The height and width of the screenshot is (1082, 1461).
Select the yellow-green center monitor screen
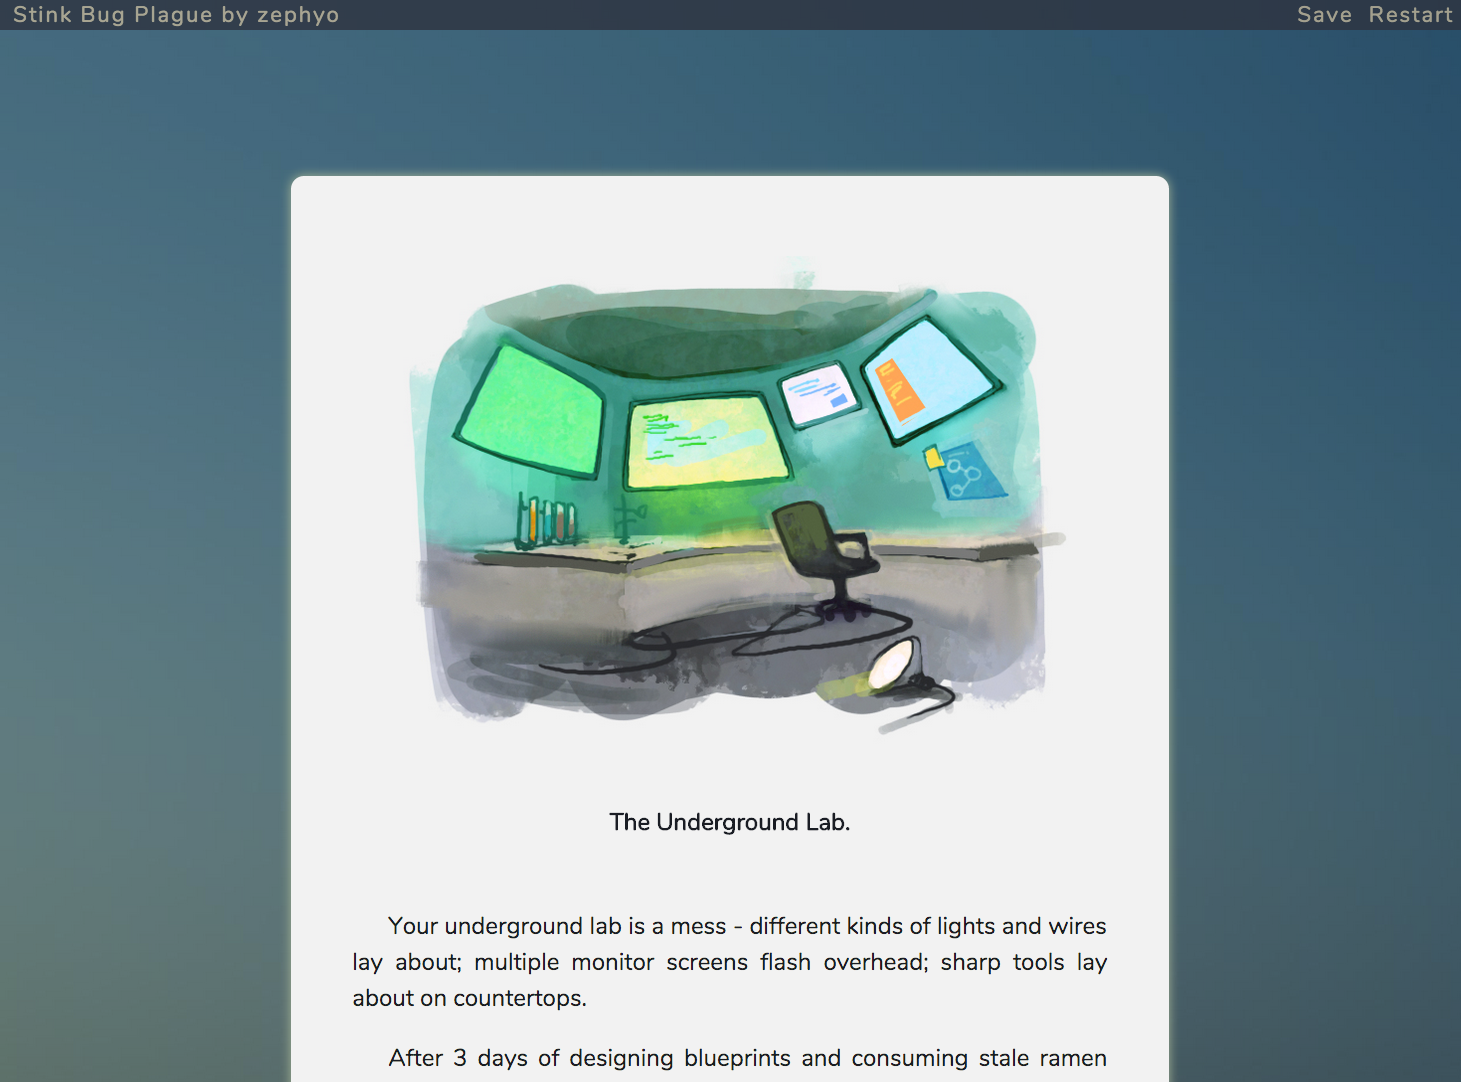(705, 440)
